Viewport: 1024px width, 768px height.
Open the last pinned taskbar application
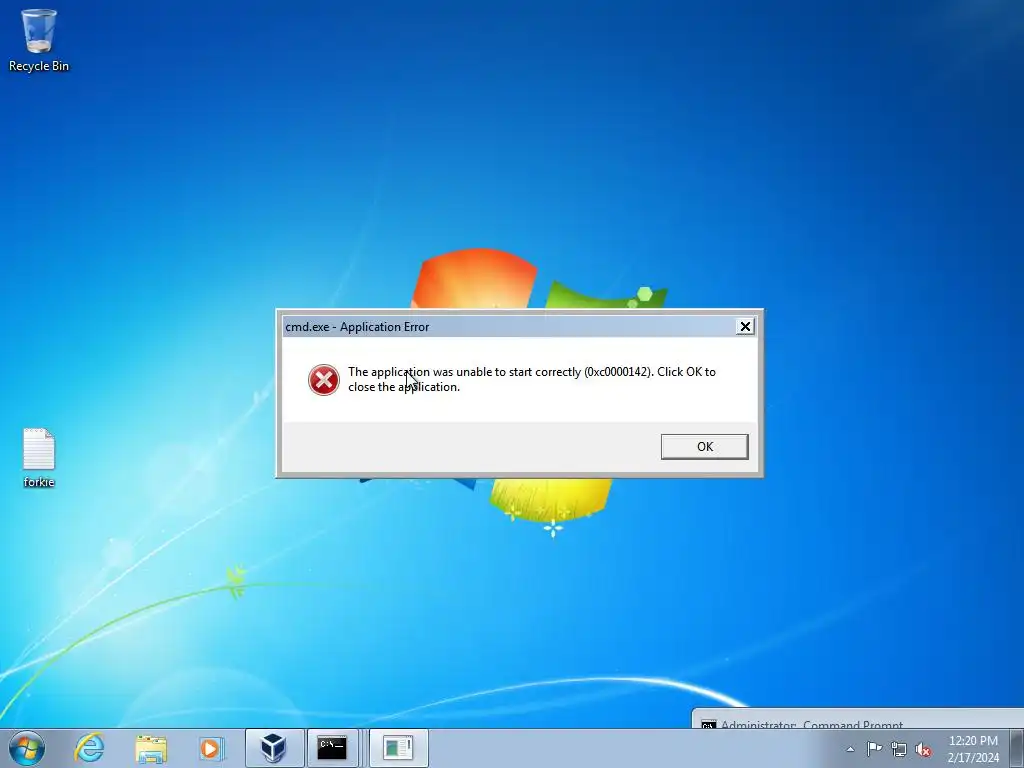(398, 748)
